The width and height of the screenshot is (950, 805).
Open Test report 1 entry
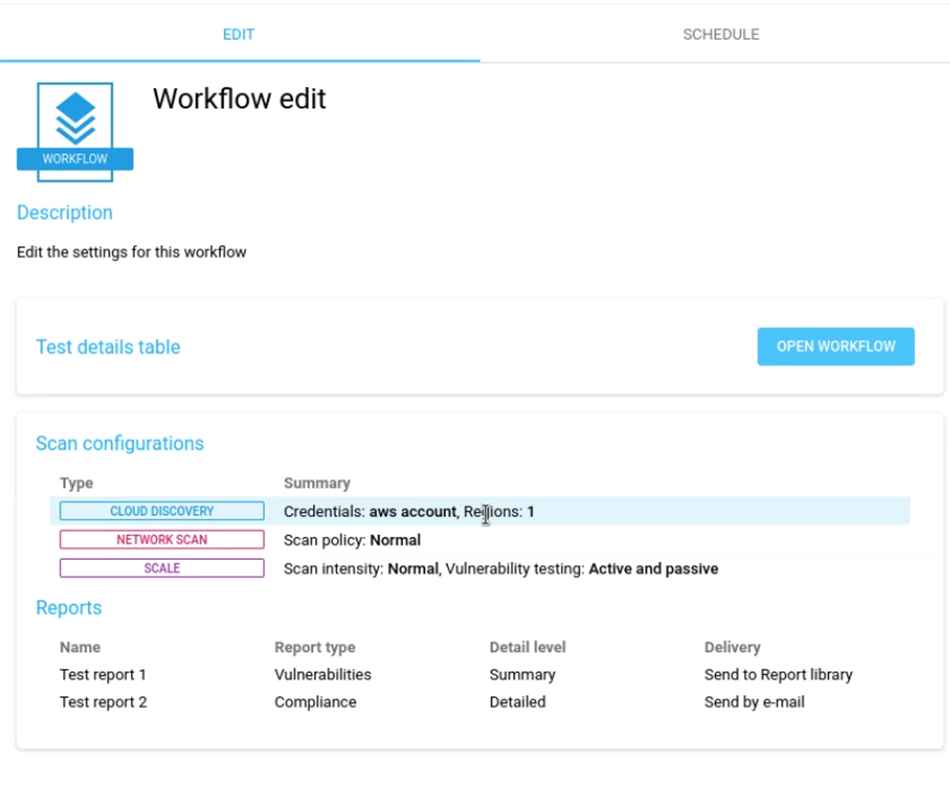pos(103,675)
